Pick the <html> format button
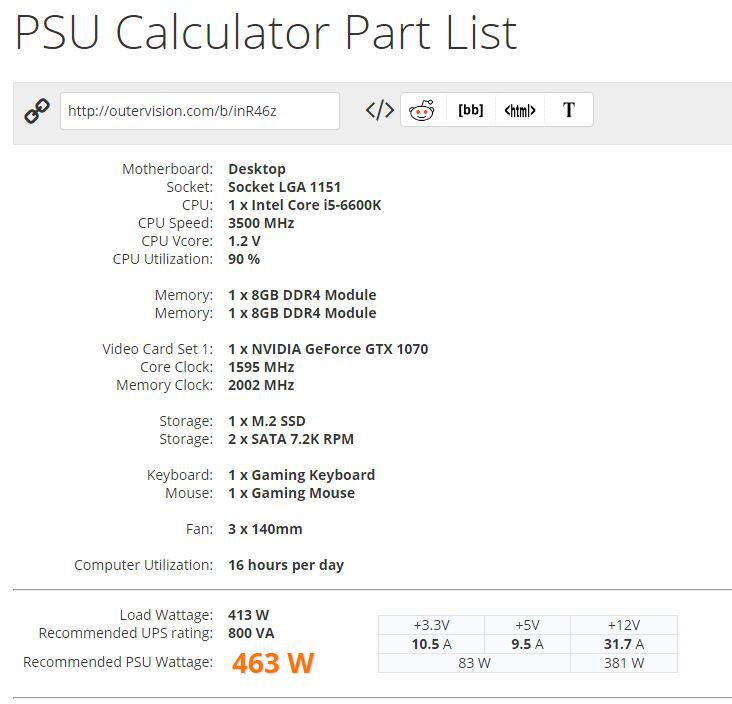 (520, 110)
